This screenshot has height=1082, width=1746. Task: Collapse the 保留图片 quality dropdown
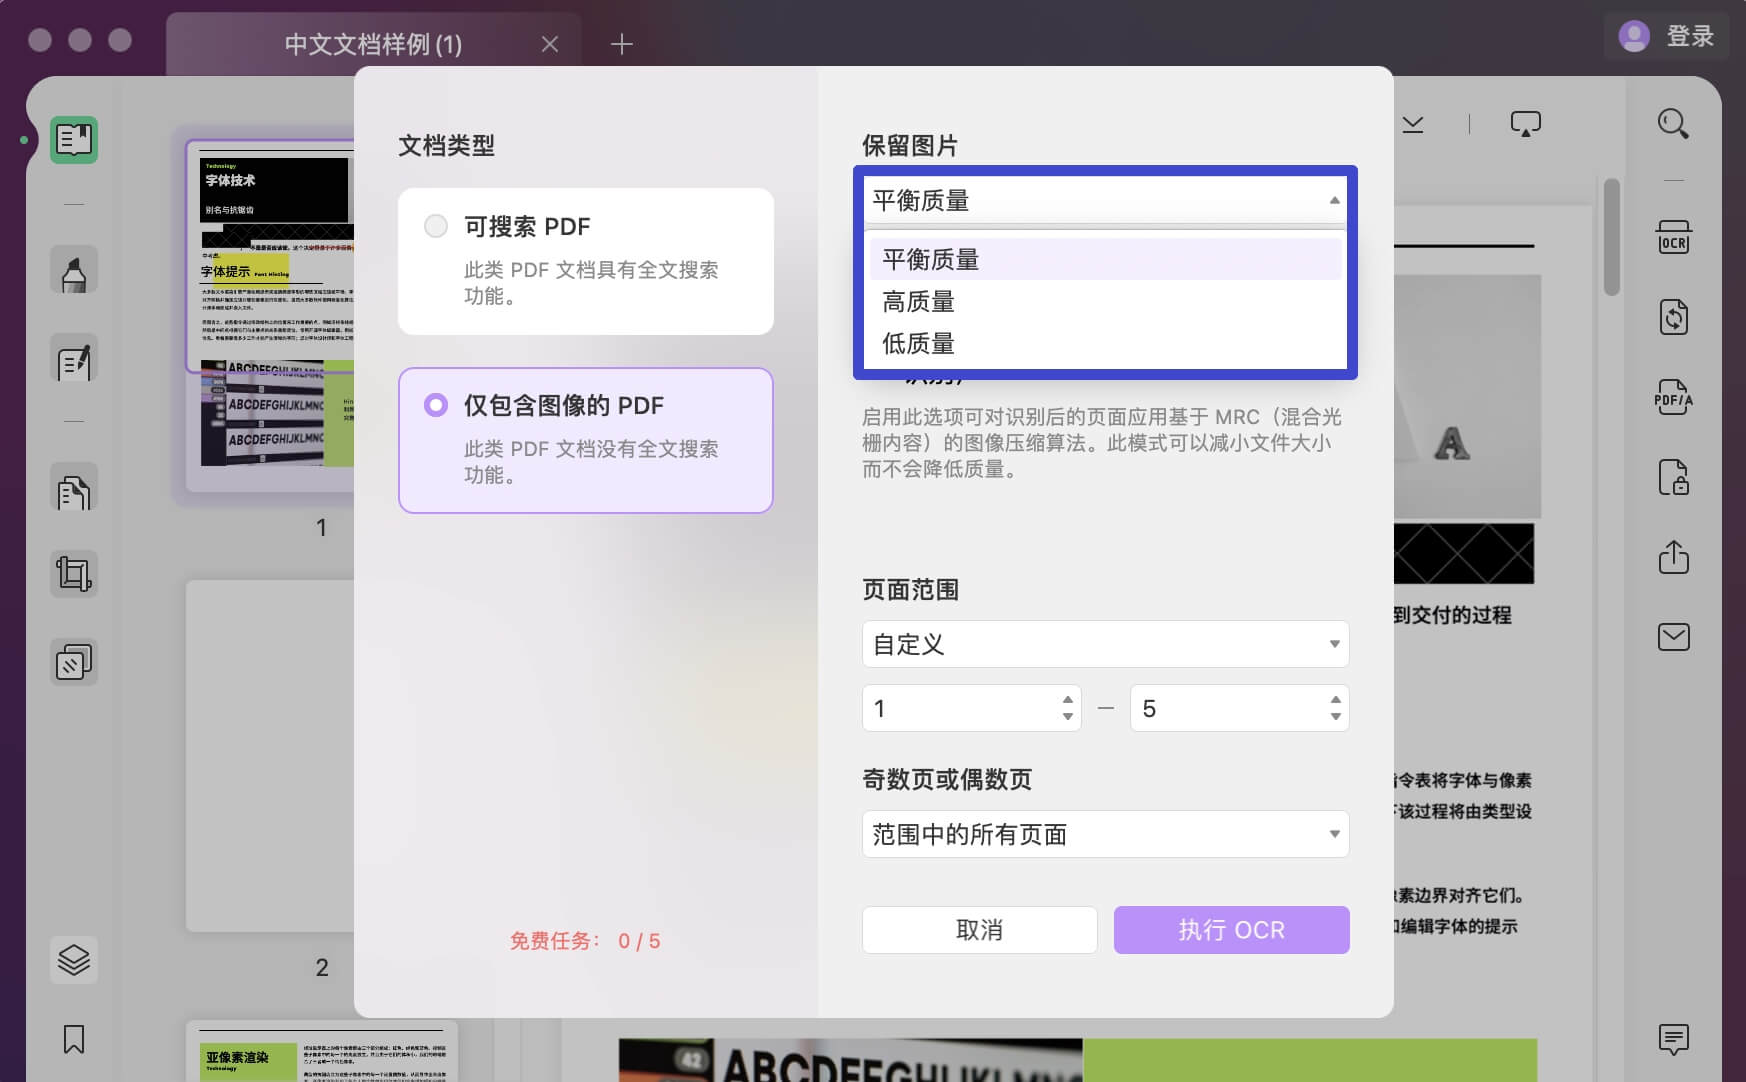click(x=1105, y=200)
